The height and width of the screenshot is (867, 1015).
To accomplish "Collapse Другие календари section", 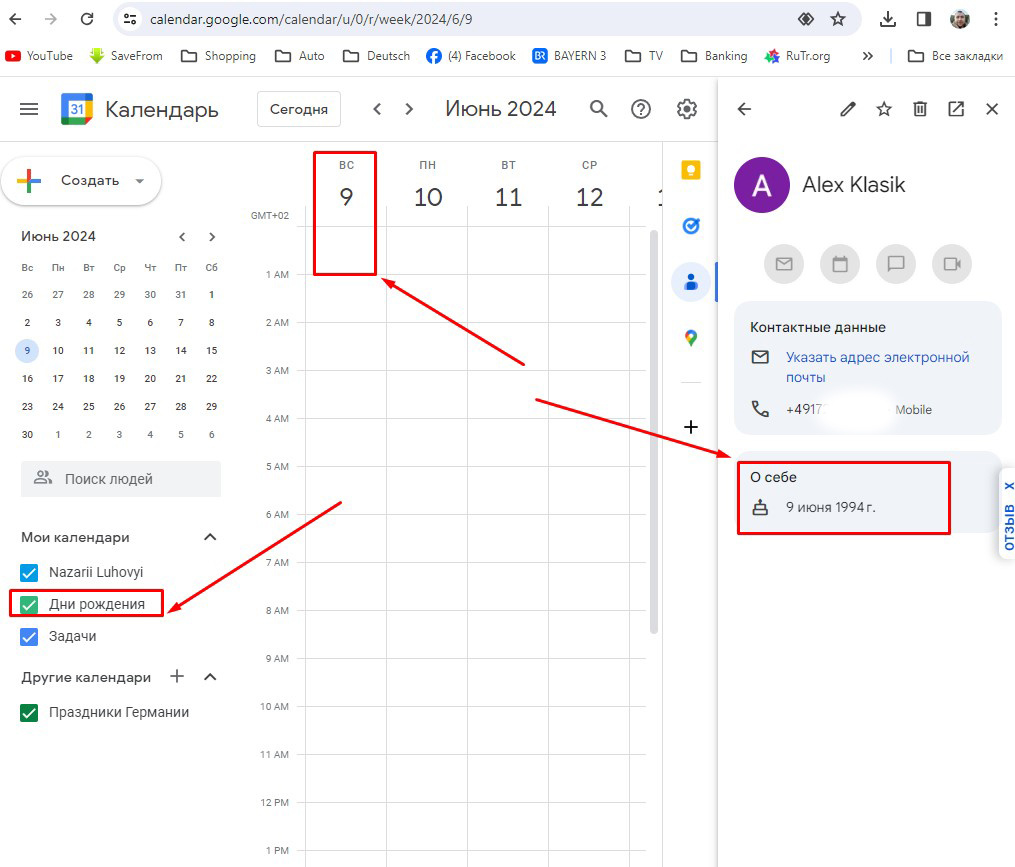I will (x=210, y=677).
